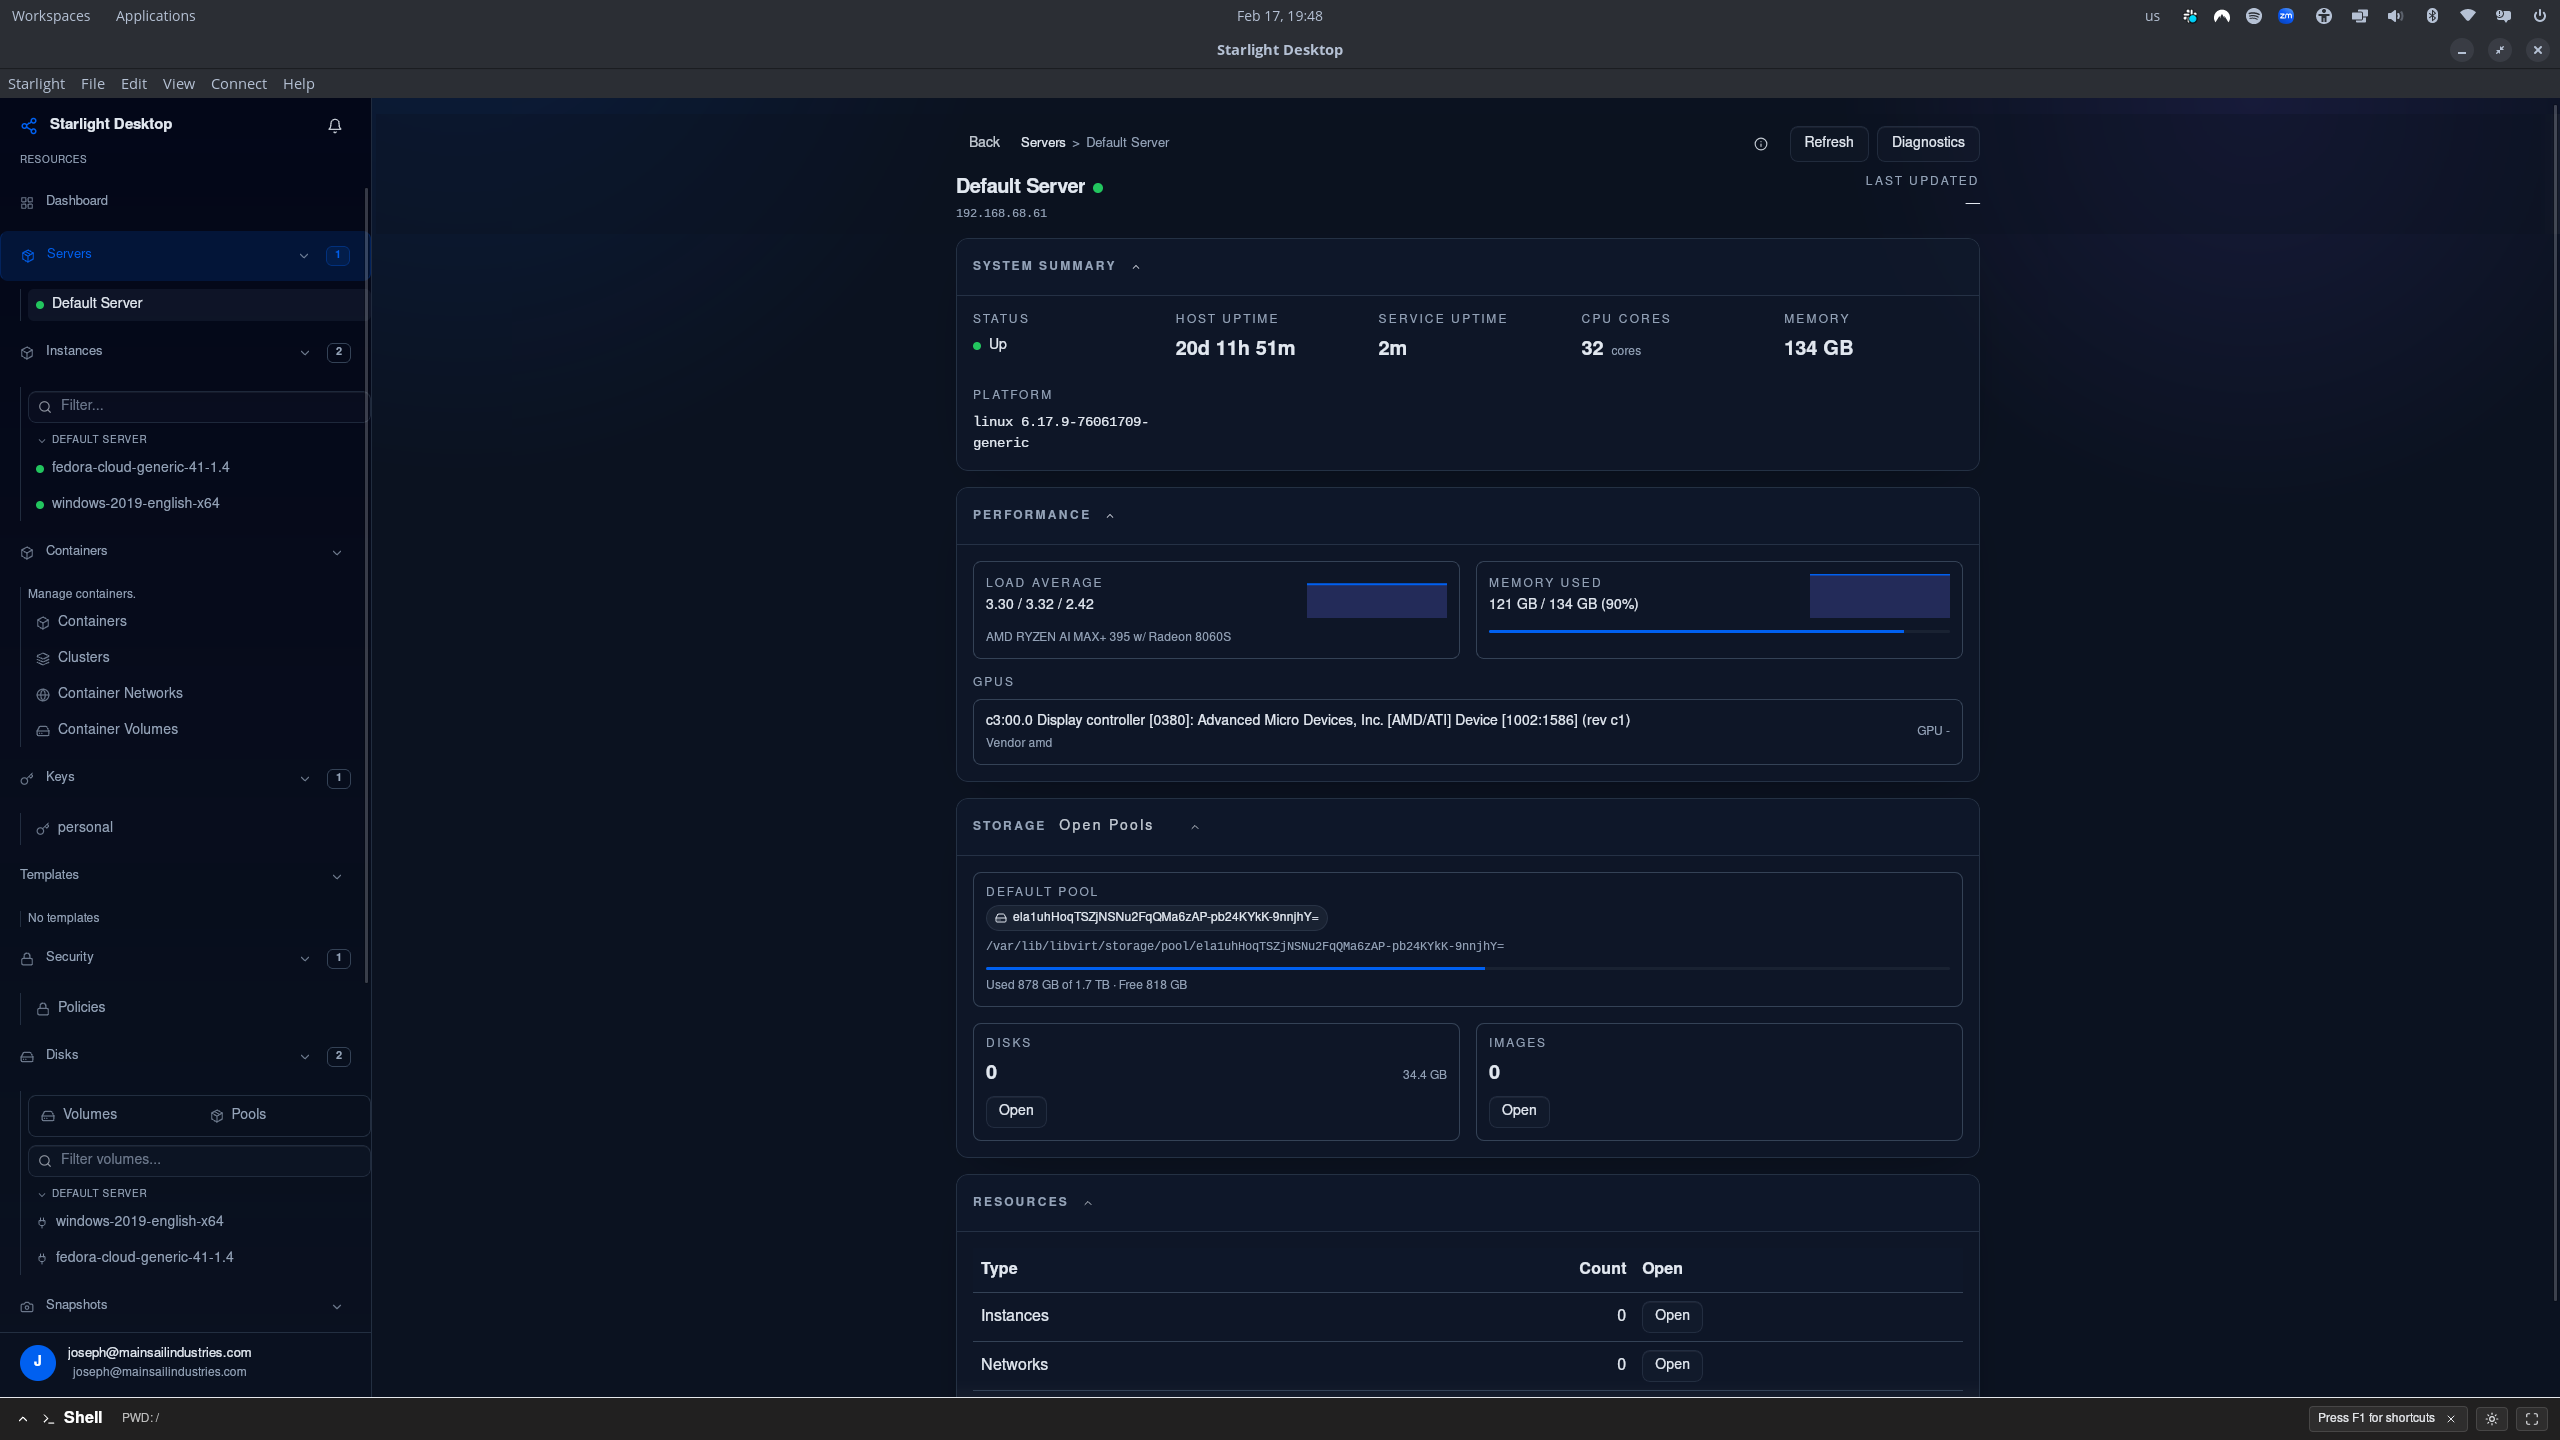Collapse the Instances section chevron
Image resolution: width=2560 pixels, height=1440 pixels.
(305, 353)
